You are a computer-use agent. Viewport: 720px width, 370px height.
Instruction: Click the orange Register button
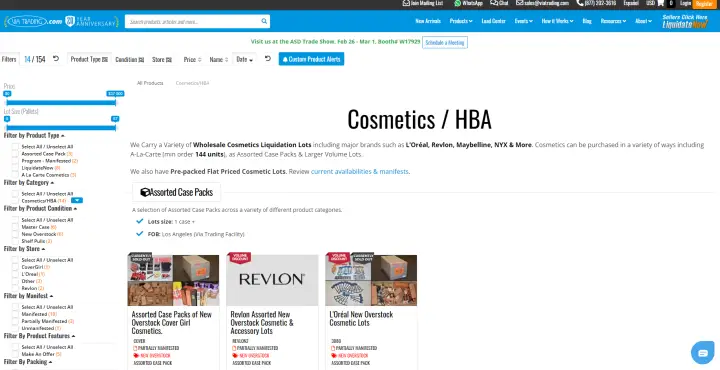click(703, 4)
